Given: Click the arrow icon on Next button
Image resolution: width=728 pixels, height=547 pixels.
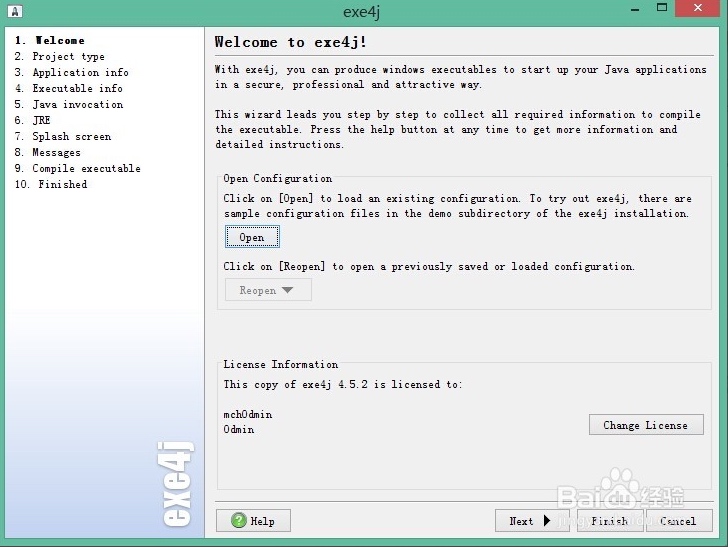Looking at the screenshot, I should [547, 521].
